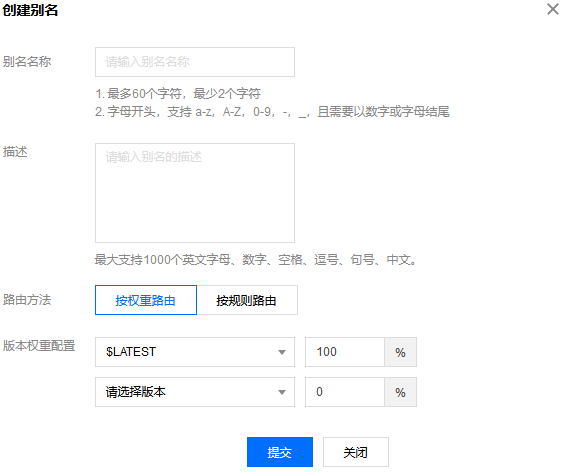Expand the 请选择版本 version selector
The height and width of the screenshot is (474, 566).
click(195, 392)
